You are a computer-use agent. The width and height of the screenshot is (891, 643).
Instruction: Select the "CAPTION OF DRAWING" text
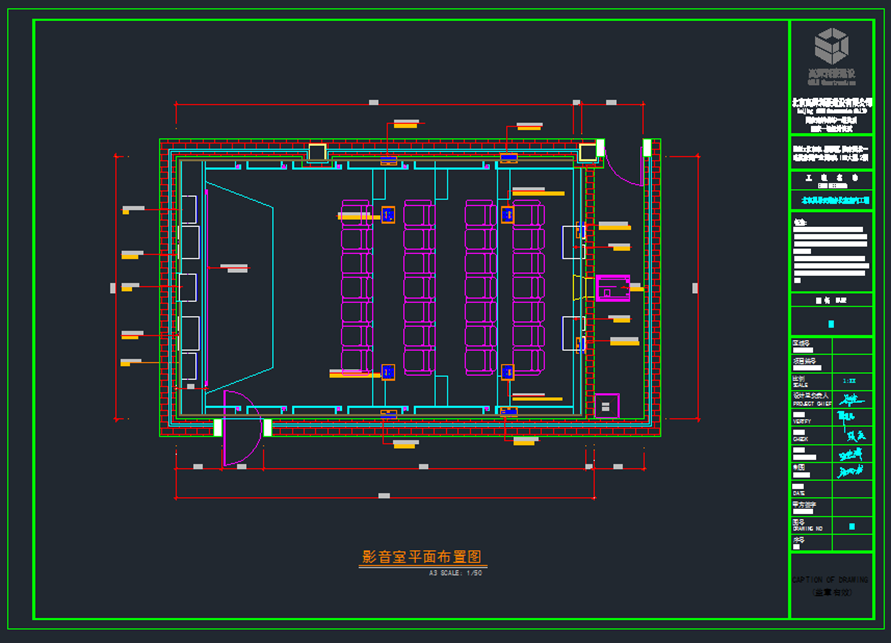tap(830, 580)
